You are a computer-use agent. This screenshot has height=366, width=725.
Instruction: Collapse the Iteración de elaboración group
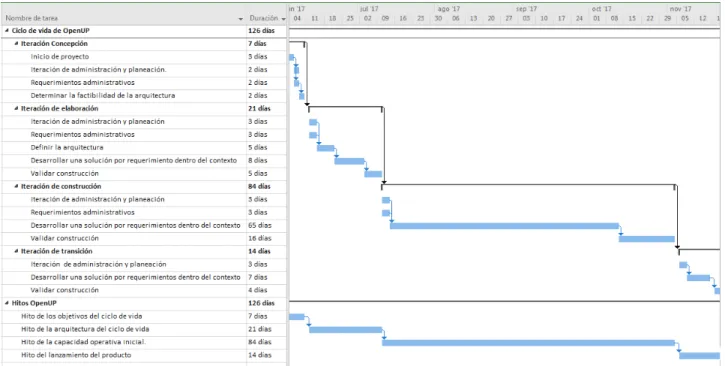(16, 109)
